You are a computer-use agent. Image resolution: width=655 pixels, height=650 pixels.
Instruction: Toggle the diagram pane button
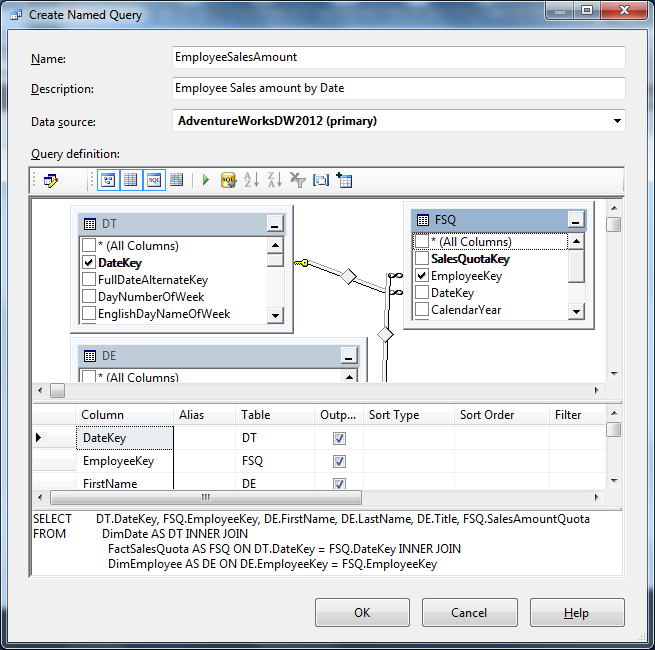[x=108, y=180]
